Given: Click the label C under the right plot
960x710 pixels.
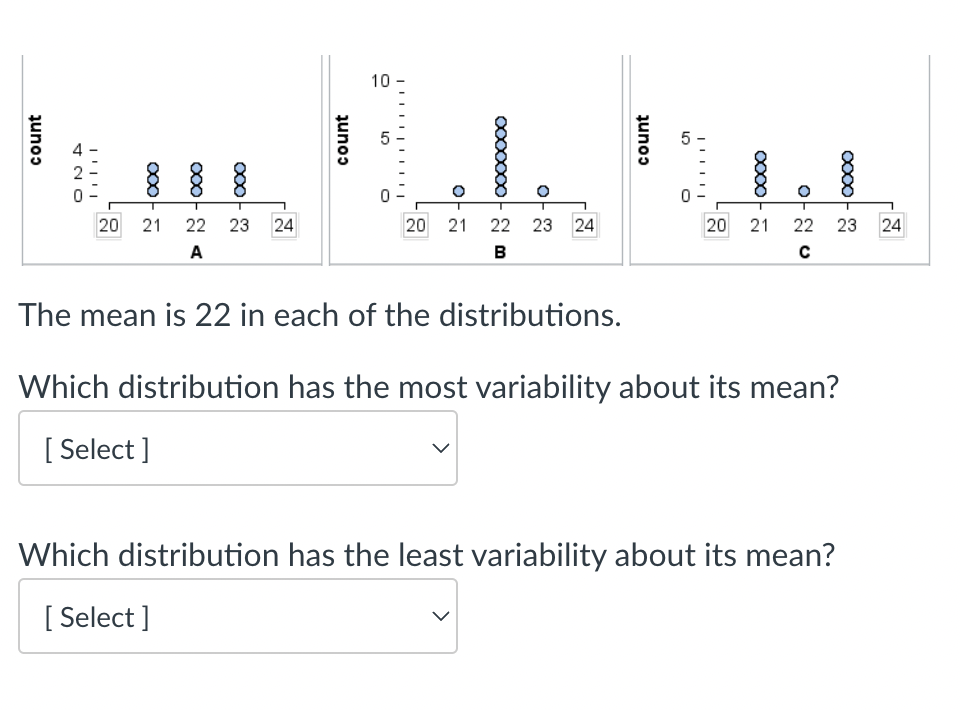Looking at the screenshot, I should pyautogui.click(x=805, y=252).
